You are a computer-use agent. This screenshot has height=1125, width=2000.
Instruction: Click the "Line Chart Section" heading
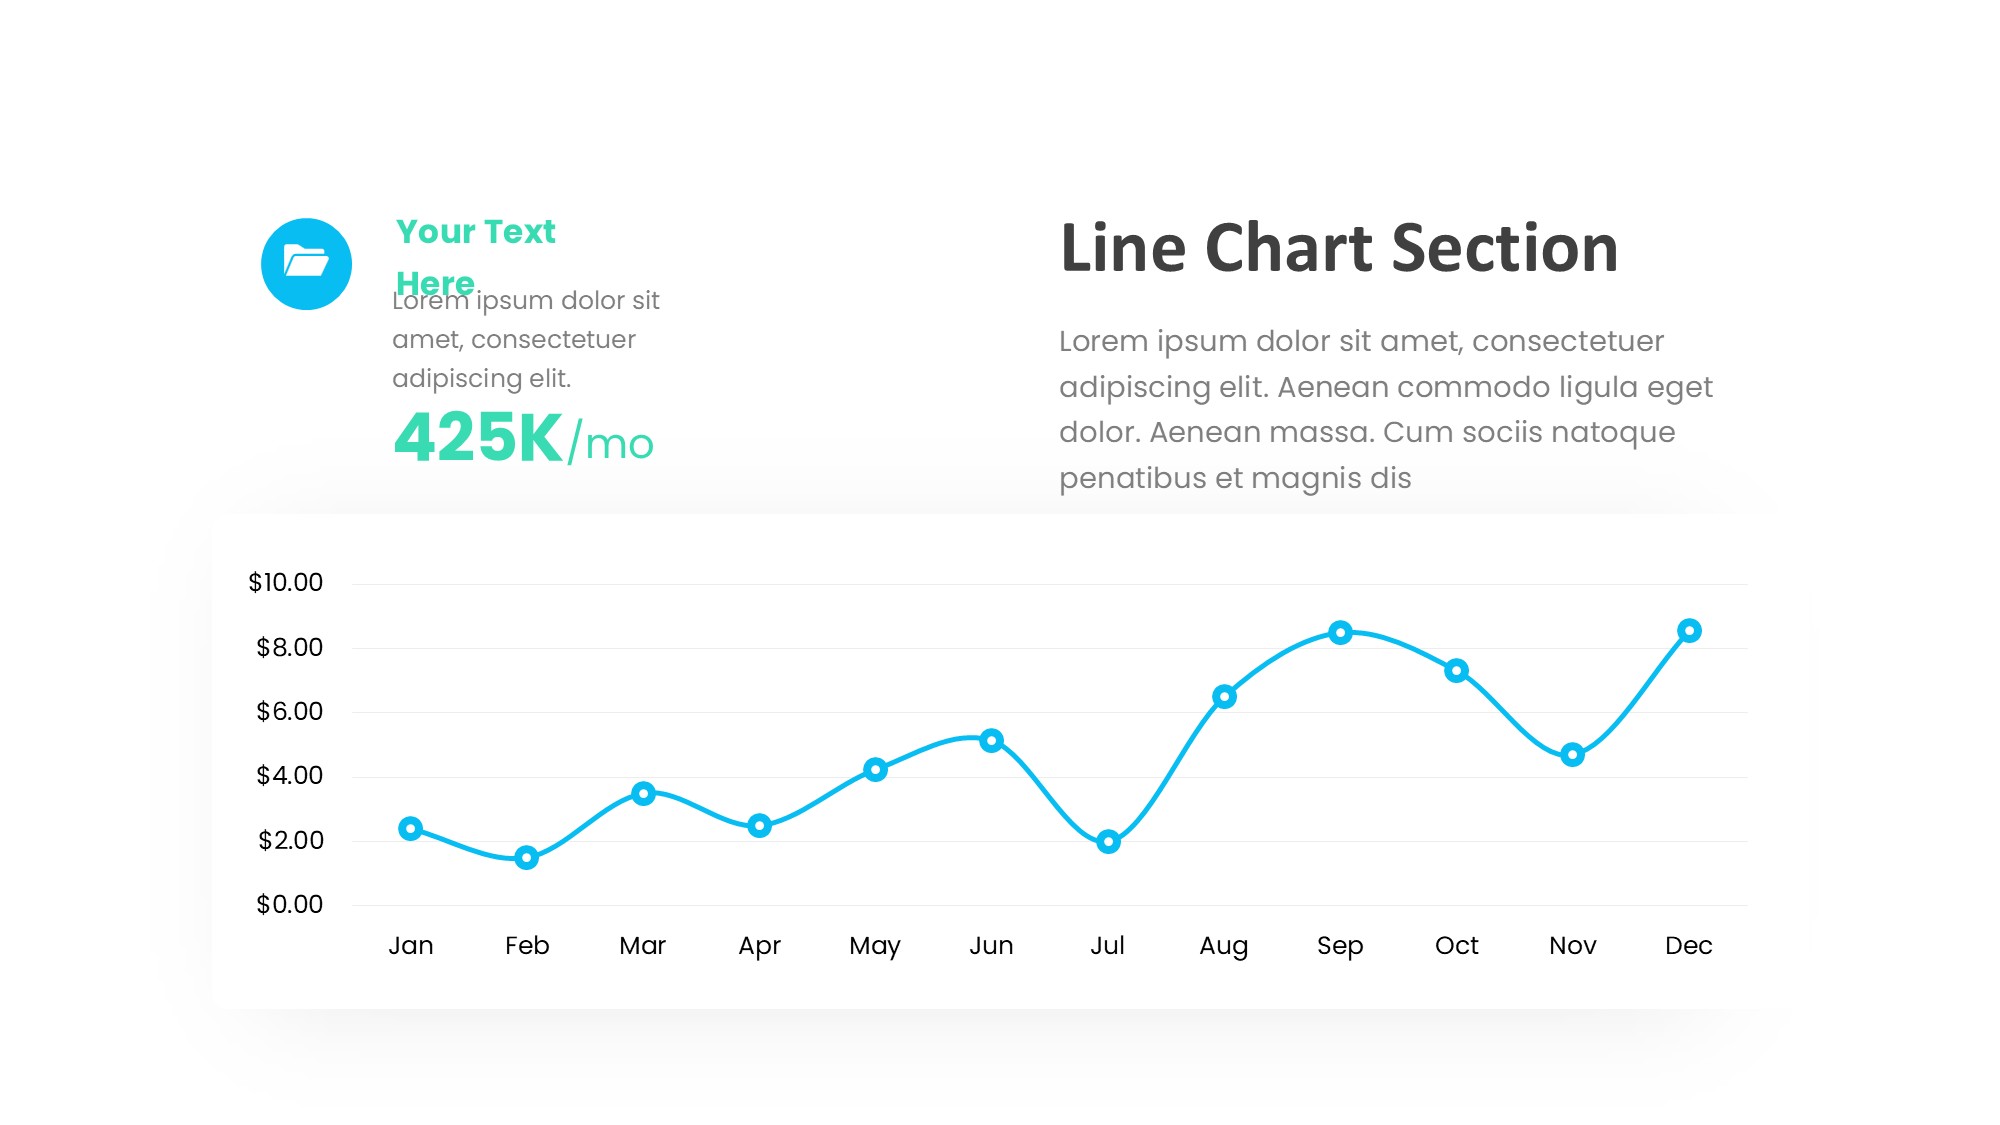[x=1339, y=248]
